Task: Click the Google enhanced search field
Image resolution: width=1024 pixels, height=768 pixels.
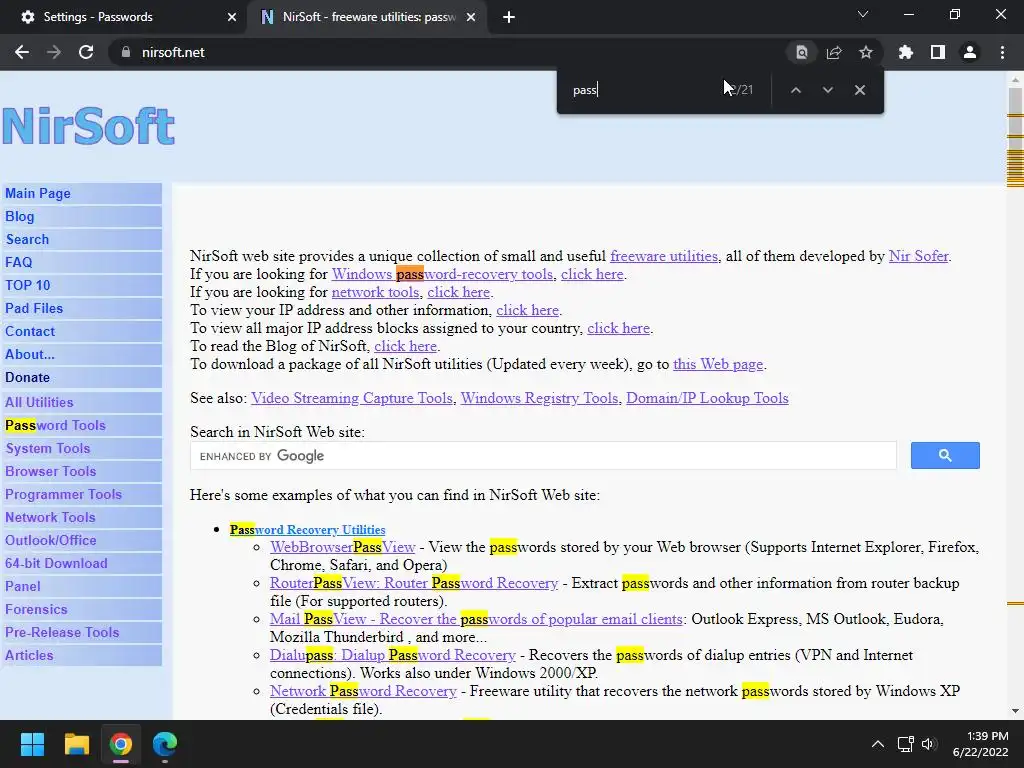Action: (x=543, y=456)
